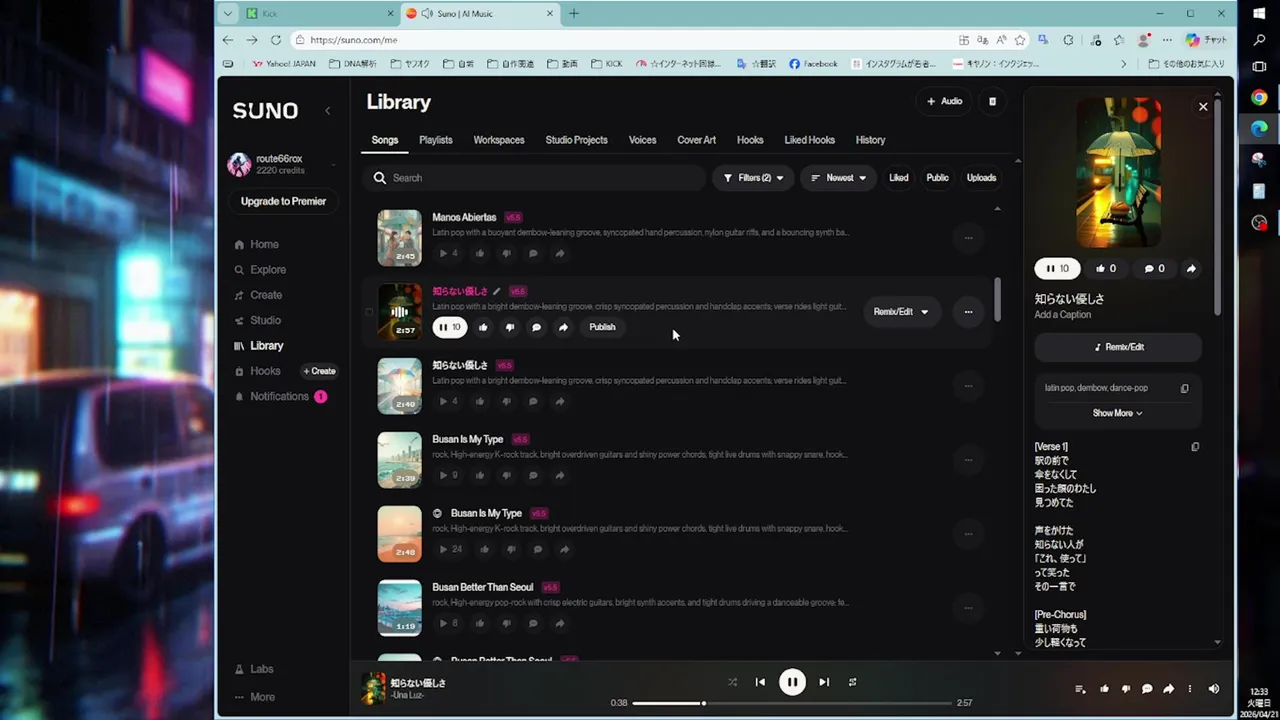The image size is (1280, 720).
Task: Switch to Liked Hooks tab
Action: tap(809, 140)
